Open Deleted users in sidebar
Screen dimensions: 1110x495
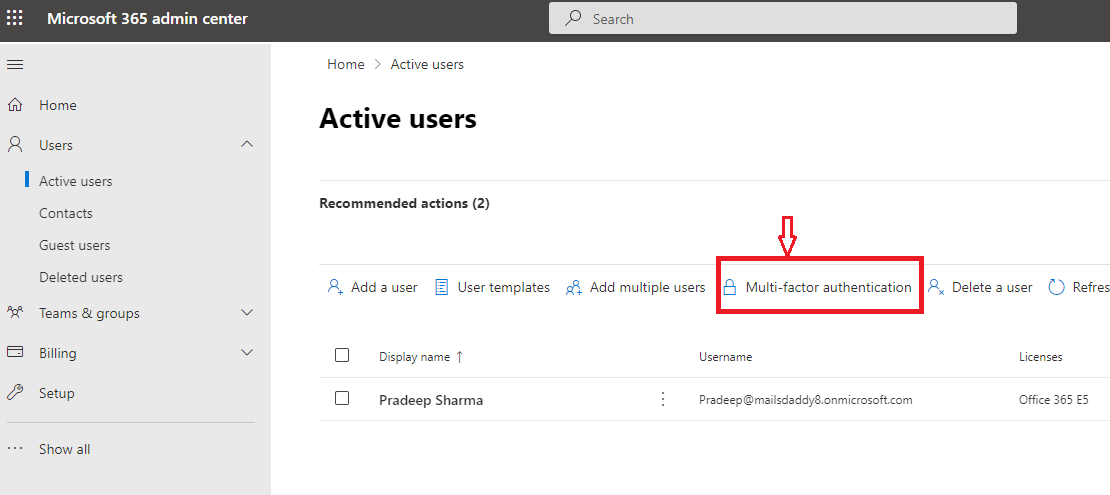81,277
